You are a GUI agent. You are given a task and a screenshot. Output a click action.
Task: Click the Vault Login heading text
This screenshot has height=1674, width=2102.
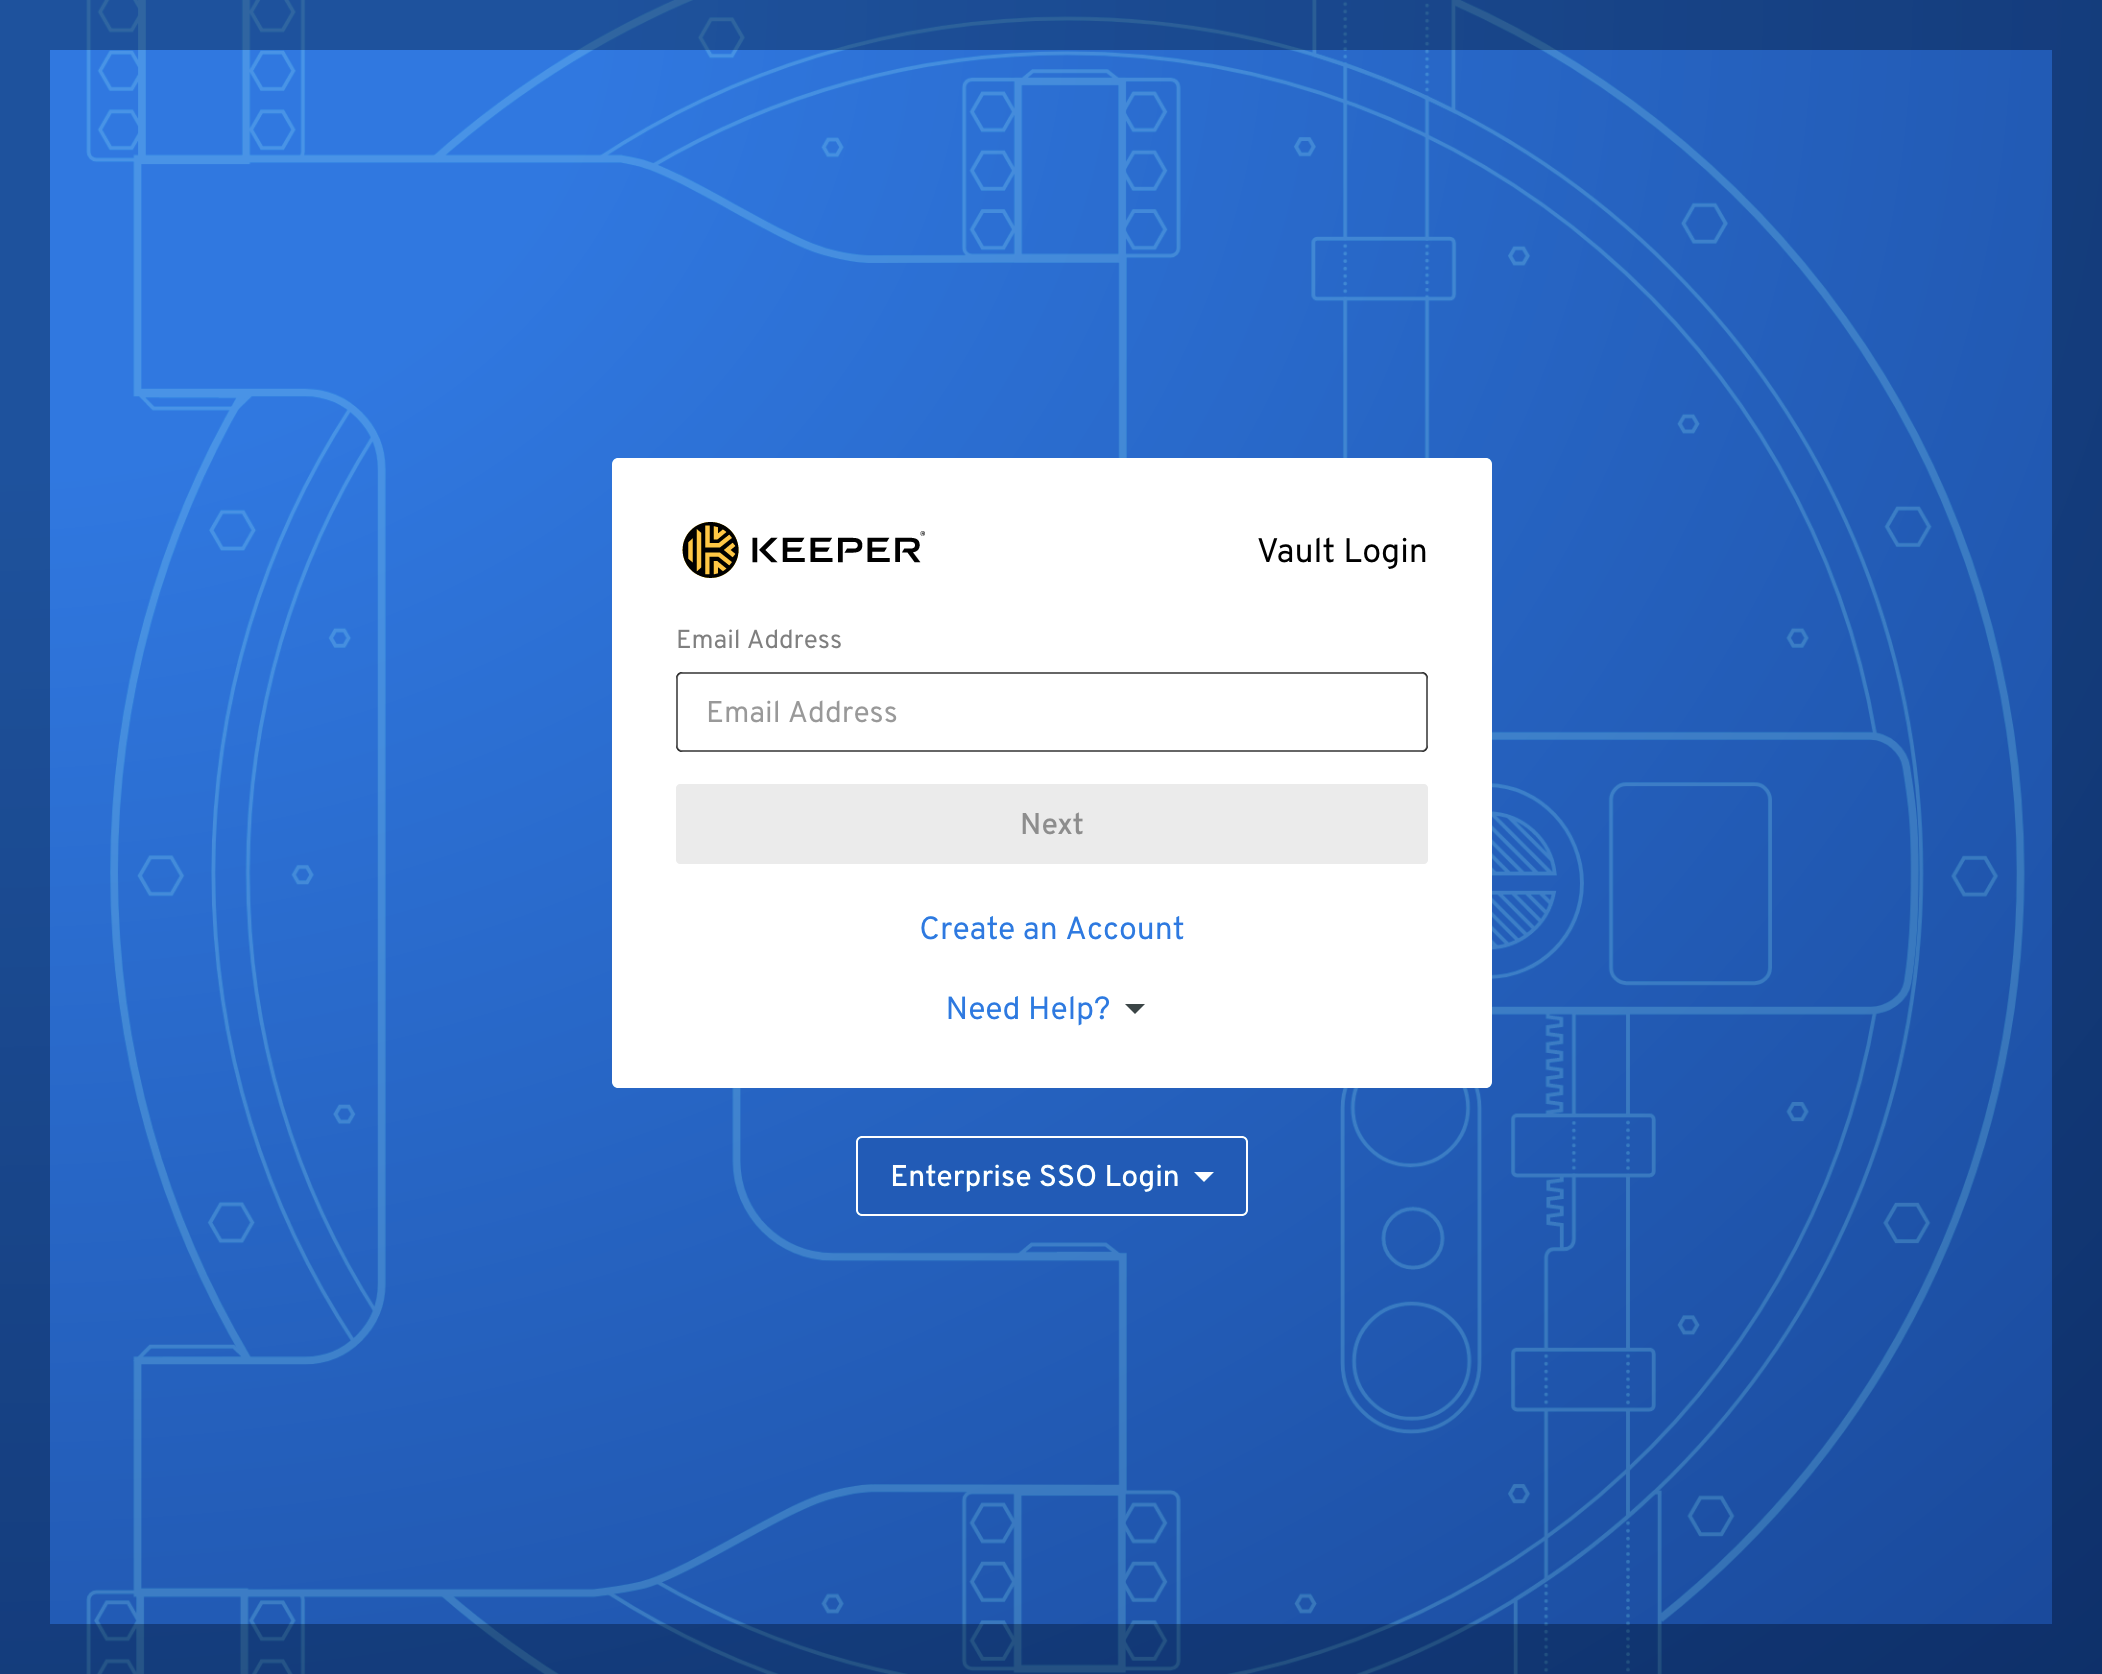point(1342,551)
